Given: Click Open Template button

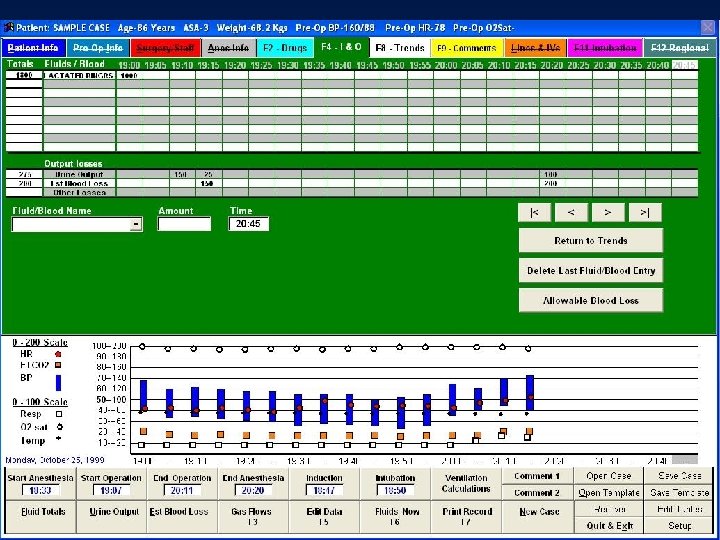Looking at the screenshot, I should click(608, 493).
